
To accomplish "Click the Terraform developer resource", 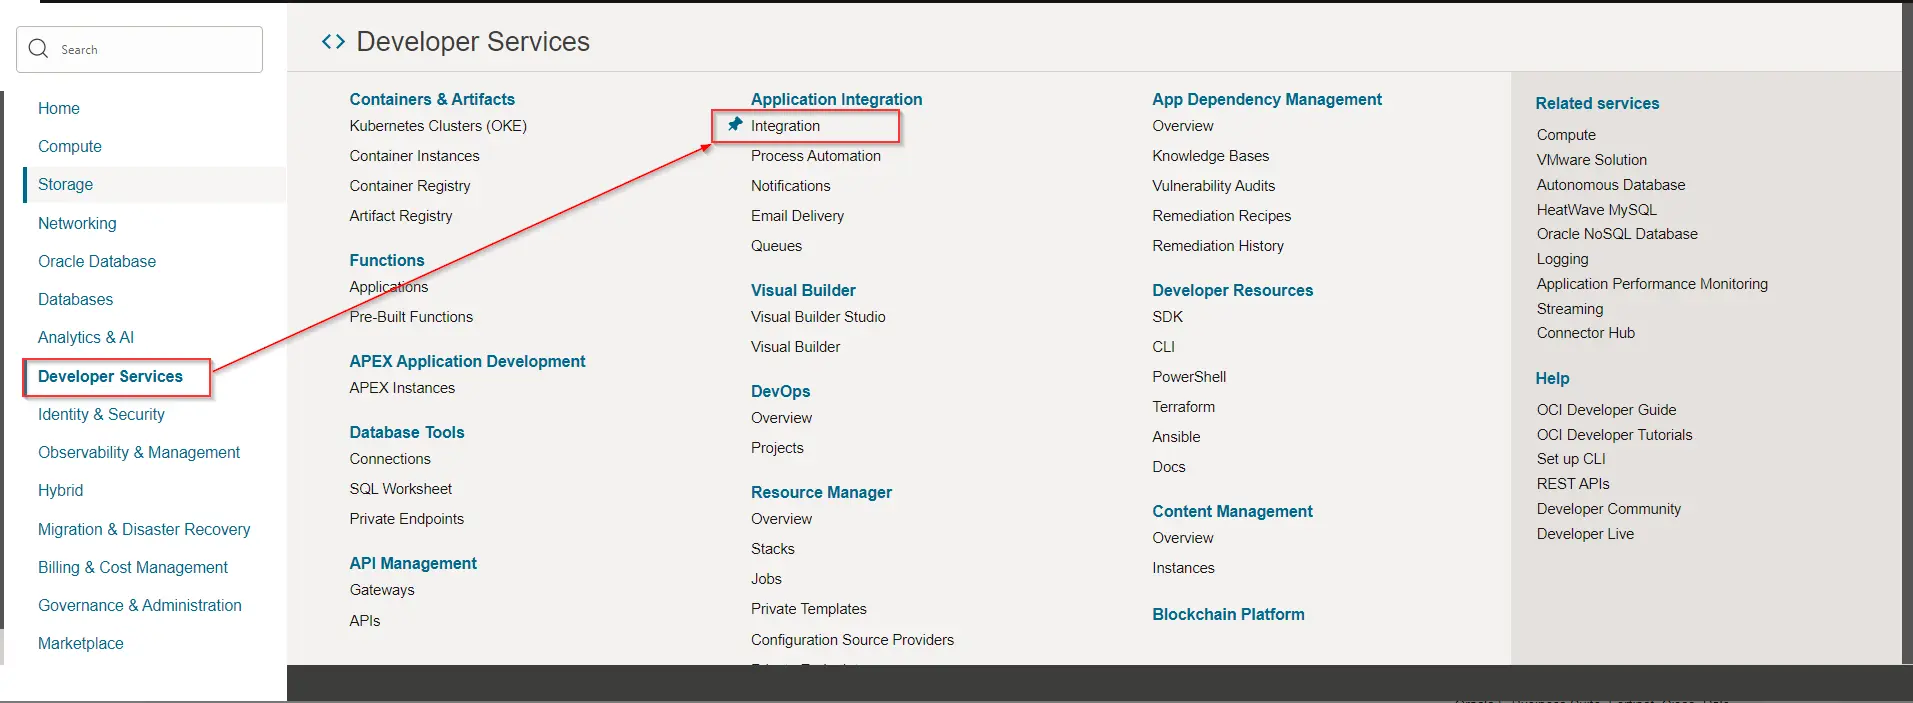I will [1183, 407].
